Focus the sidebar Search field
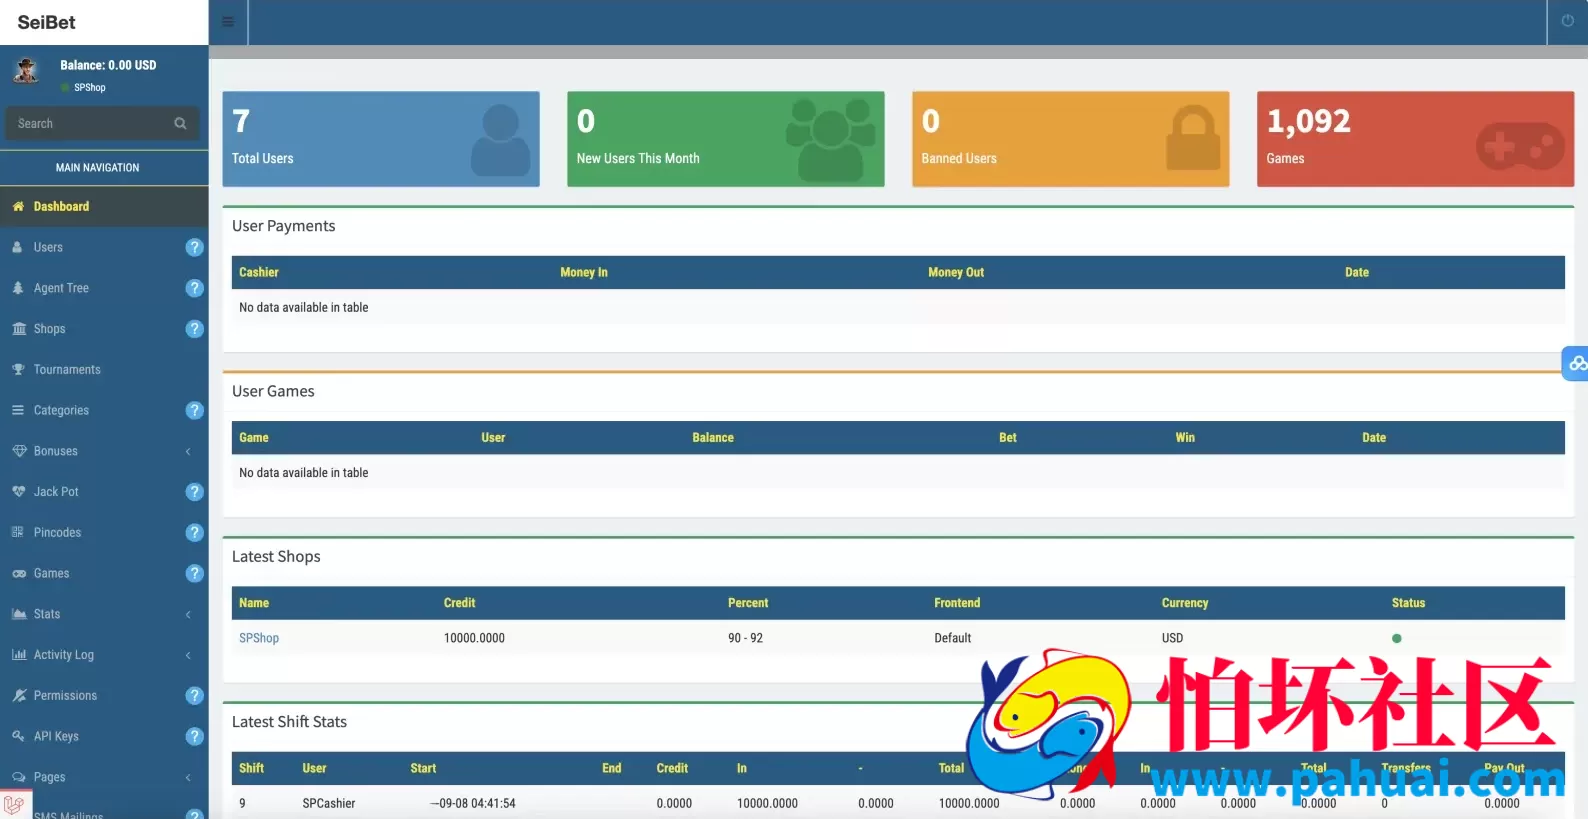1588x819 pixels. pyautogui.click(x=92, y=124)
